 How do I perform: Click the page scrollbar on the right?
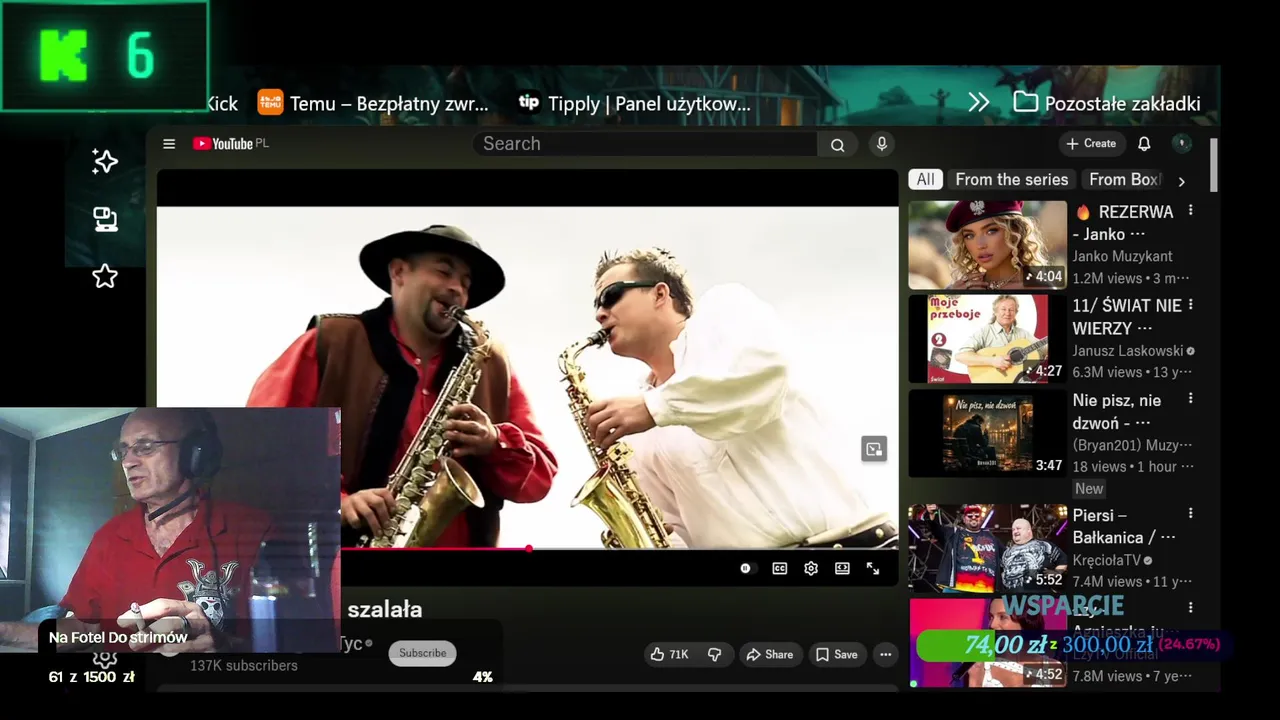(1214, 165)
